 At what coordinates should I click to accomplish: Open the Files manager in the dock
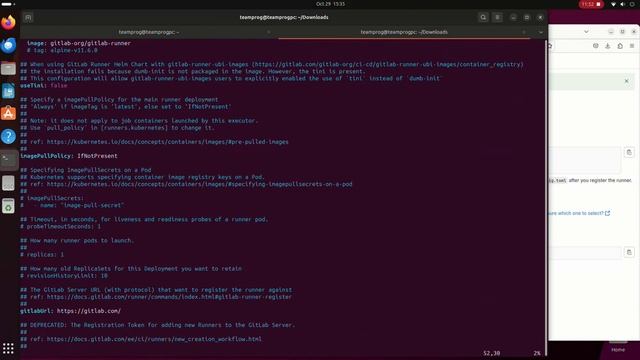(8, 68)
